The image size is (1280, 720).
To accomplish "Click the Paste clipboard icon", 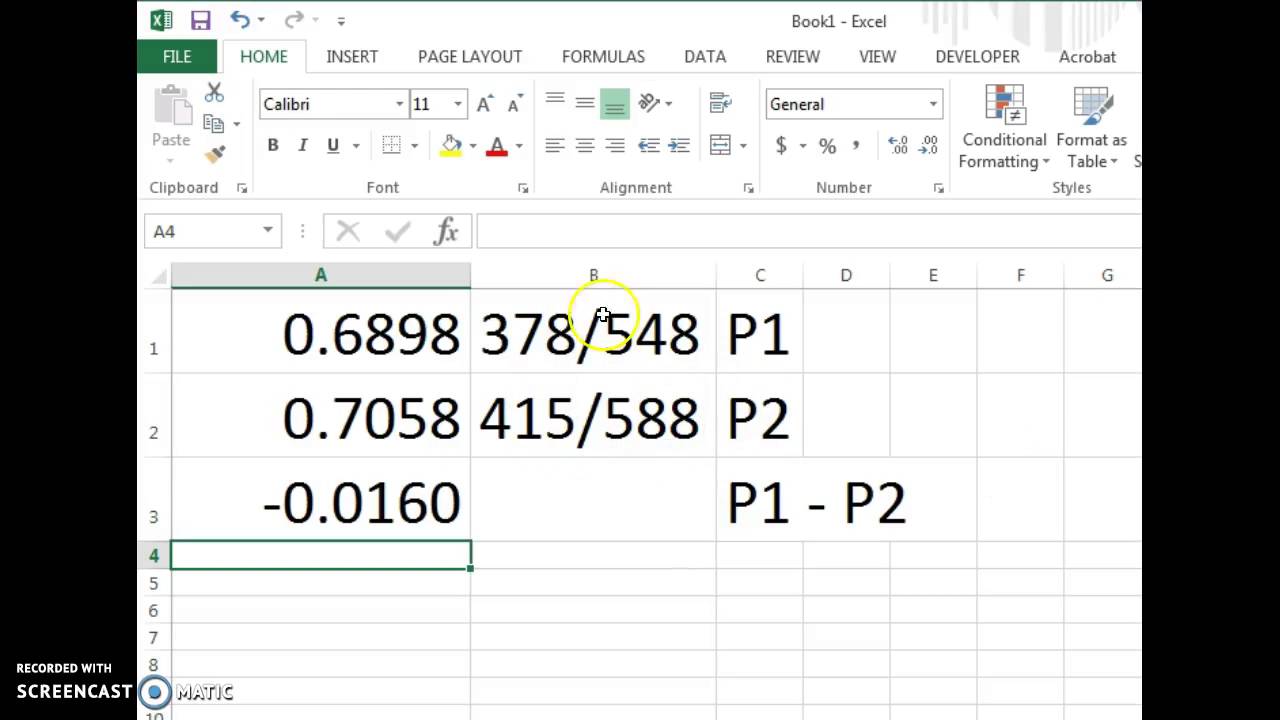I will coord(172,106).
